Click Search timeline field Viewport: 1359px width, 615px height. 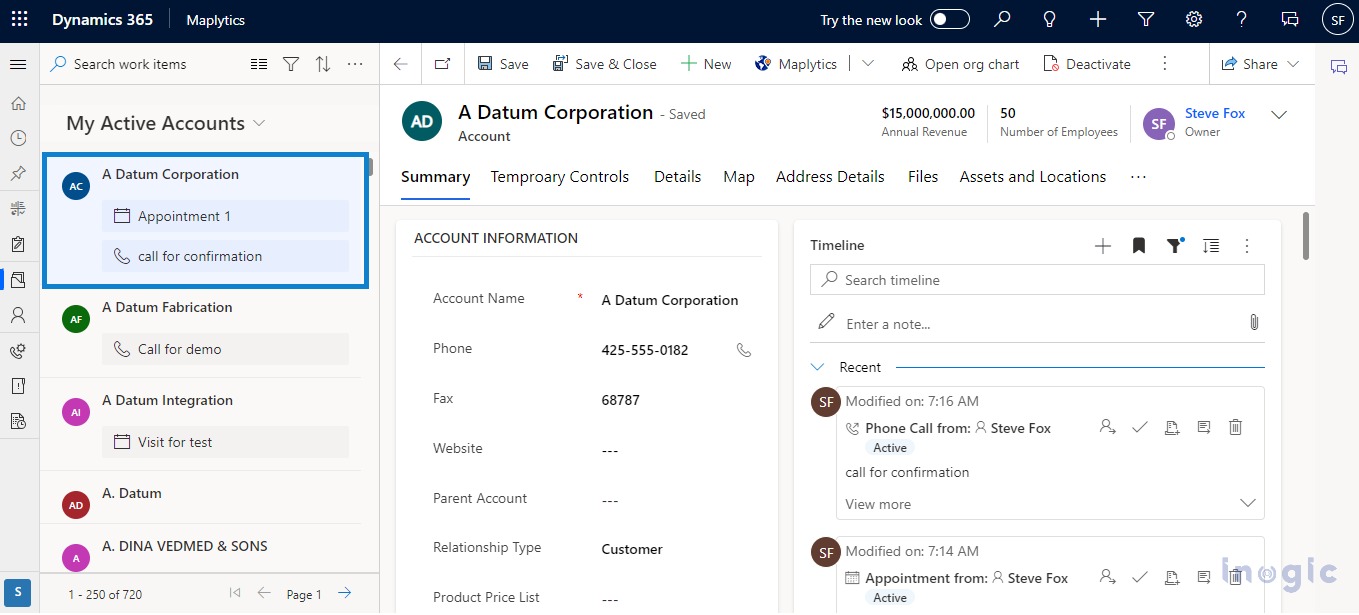coord(1037,280)
